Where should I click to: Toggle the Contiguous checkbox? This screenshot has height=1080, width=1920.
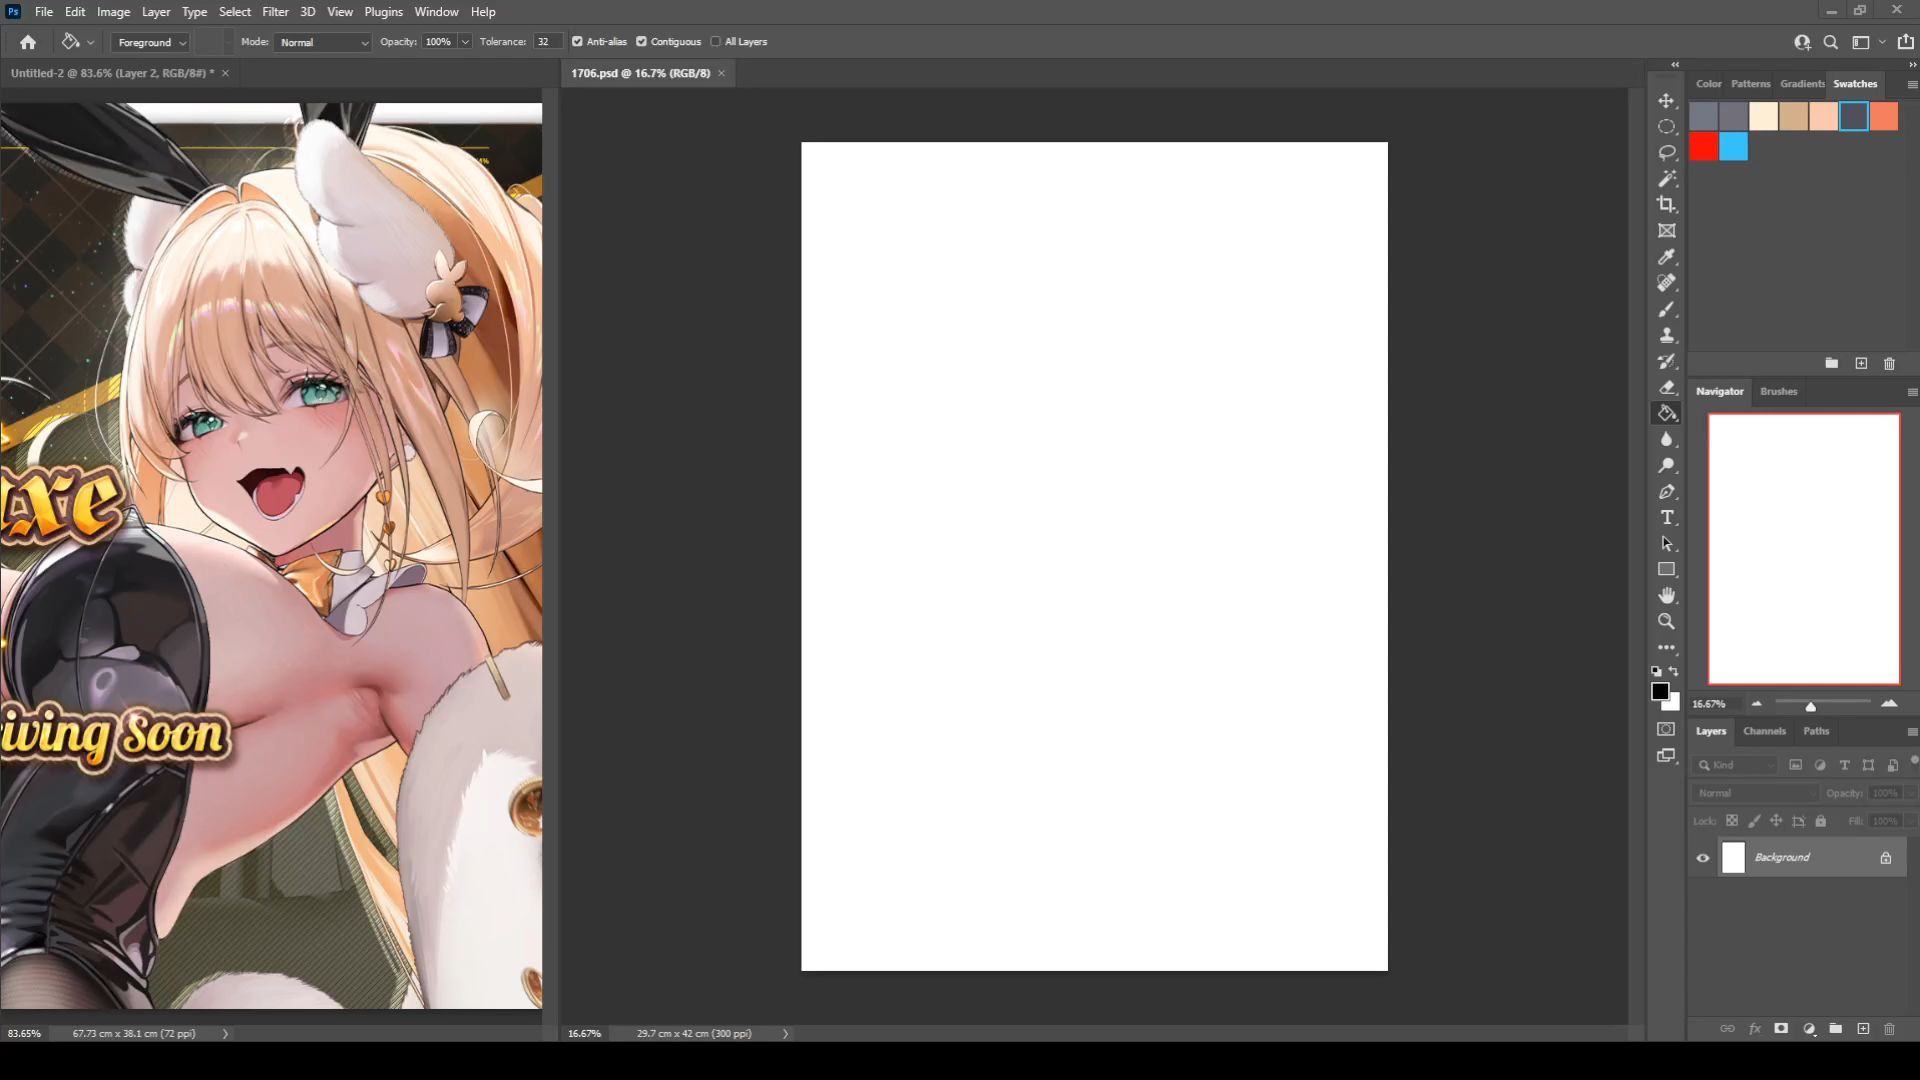[x=641, y=42]
